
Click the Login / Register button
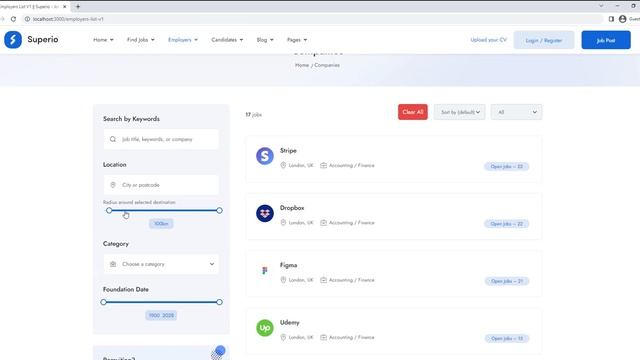pos(544,40)
